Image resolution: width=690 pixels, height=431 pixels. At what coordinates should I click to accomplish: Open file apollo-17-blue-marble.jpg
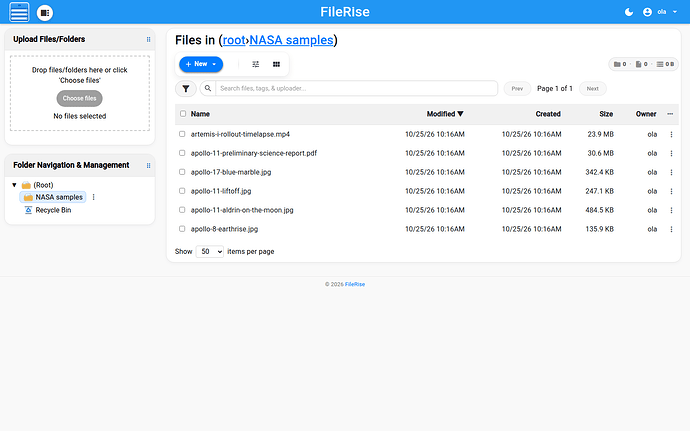coord(231,172)
